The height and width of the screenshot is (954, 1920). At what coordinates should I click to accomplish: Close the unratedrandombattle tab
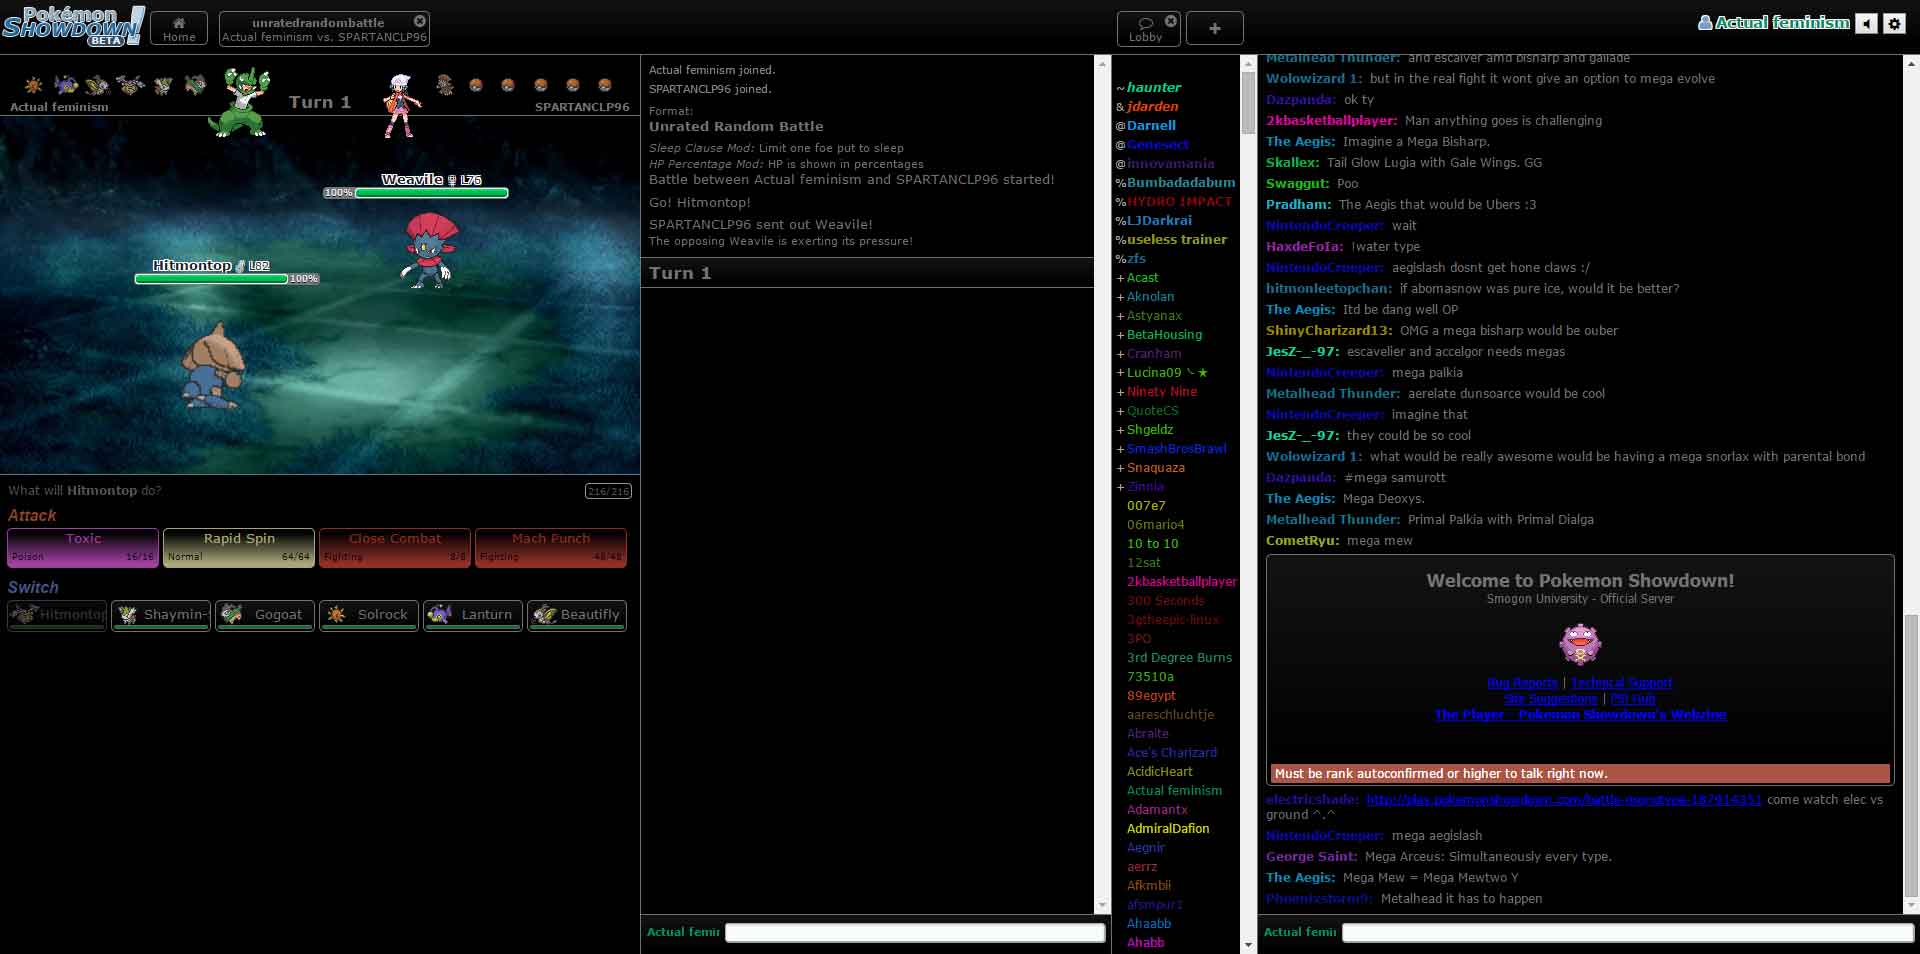[420, 21]
